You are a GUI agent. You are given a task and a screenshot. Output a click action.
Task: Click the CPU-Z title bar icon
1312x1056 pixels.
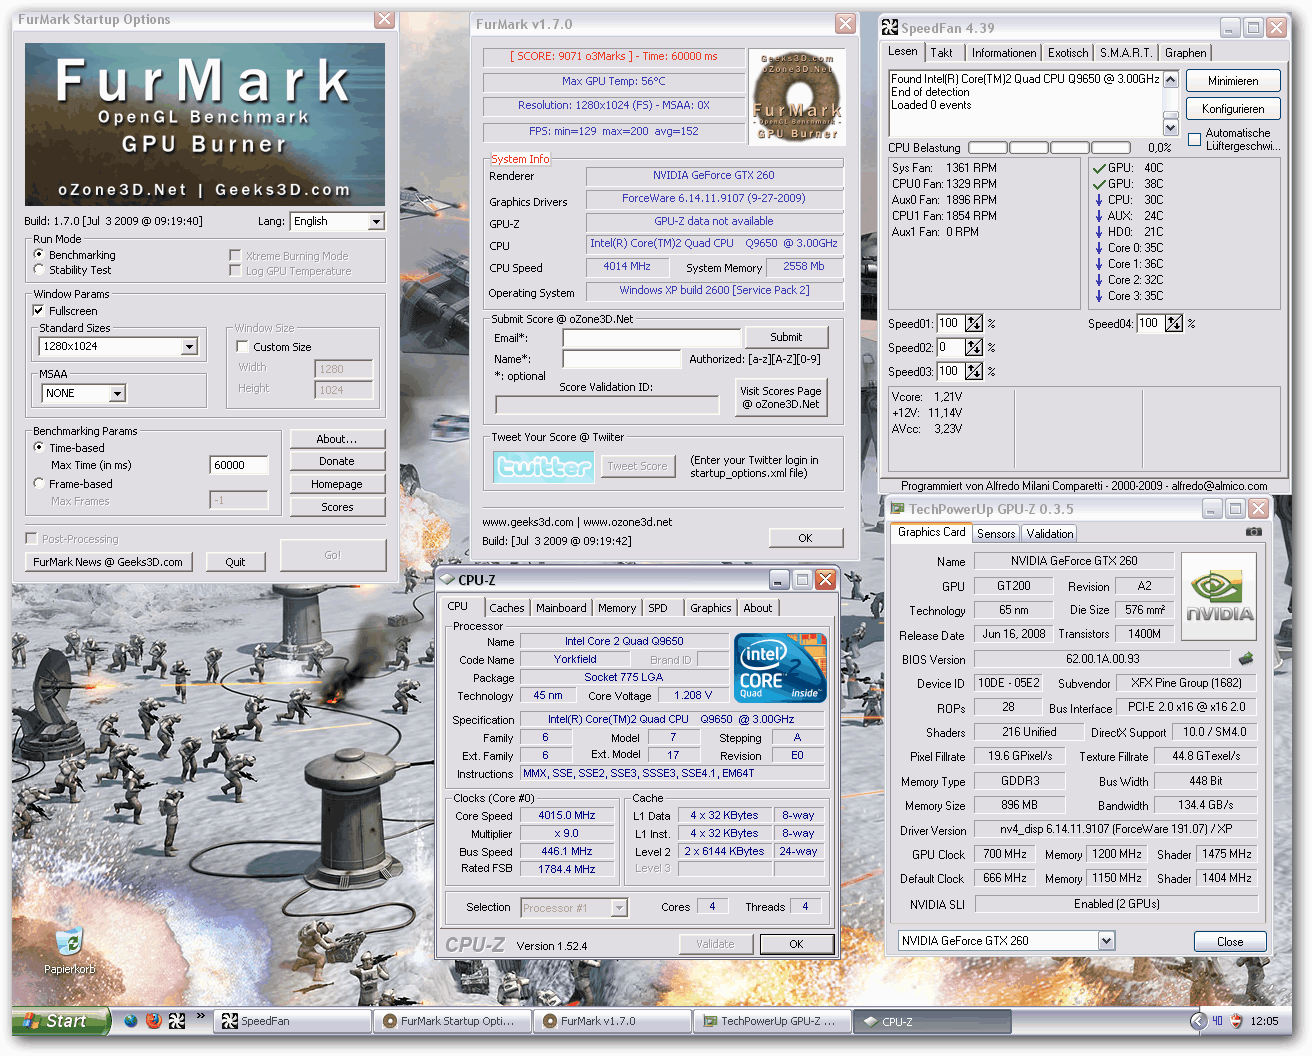(447, 580)
